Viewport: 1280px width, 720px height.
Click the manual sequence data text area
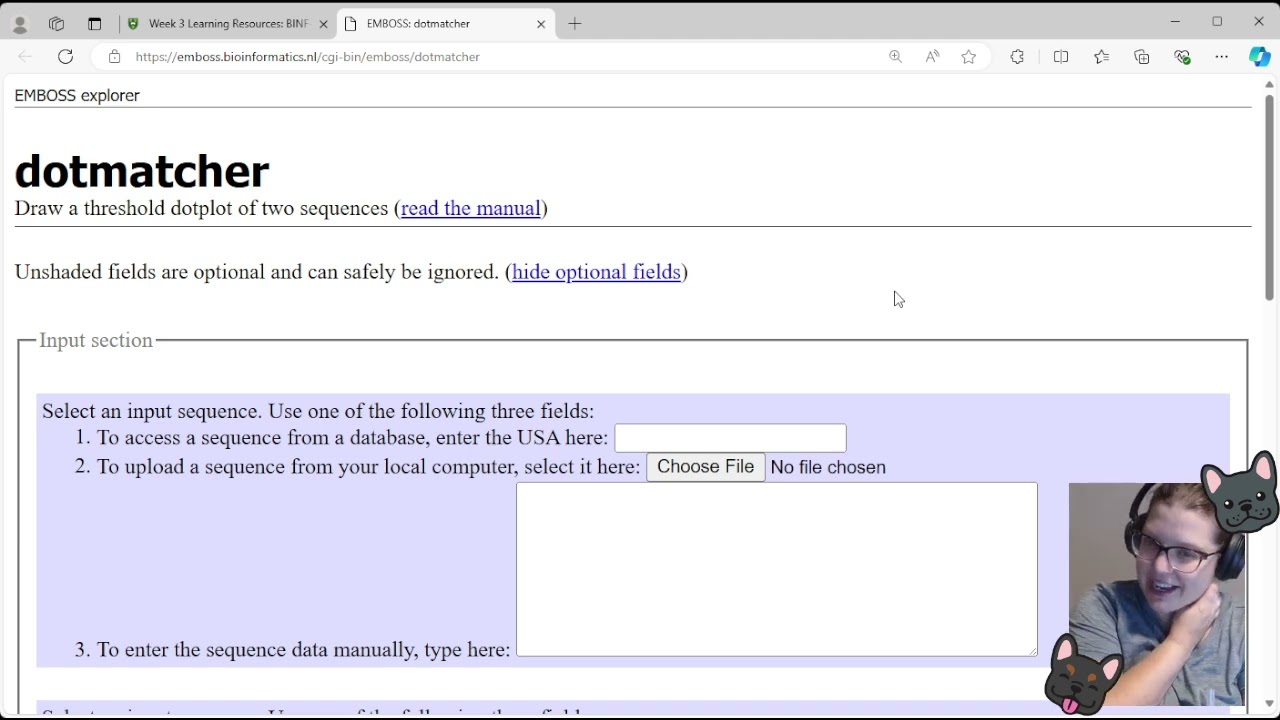pos(777,570)
